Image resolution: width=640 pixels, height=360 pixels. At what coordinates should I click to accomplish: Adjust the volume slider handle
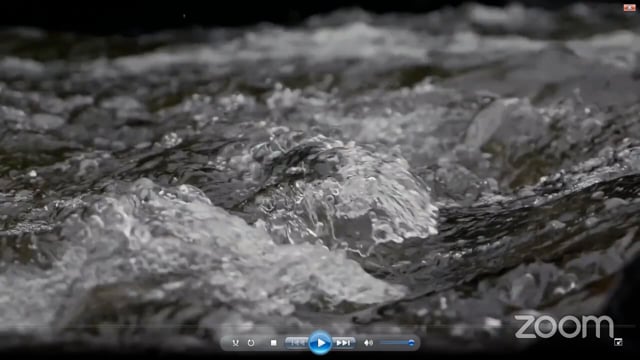[411, 343]
